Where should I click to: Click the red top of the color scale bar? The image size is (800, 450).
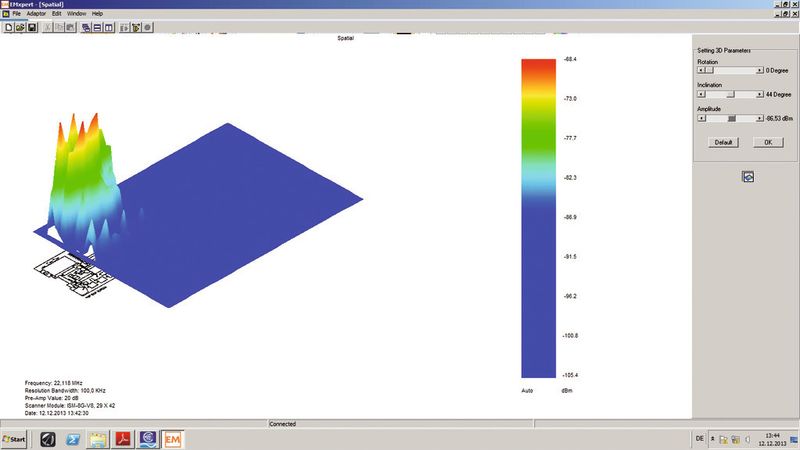click(x=538, y=66)
